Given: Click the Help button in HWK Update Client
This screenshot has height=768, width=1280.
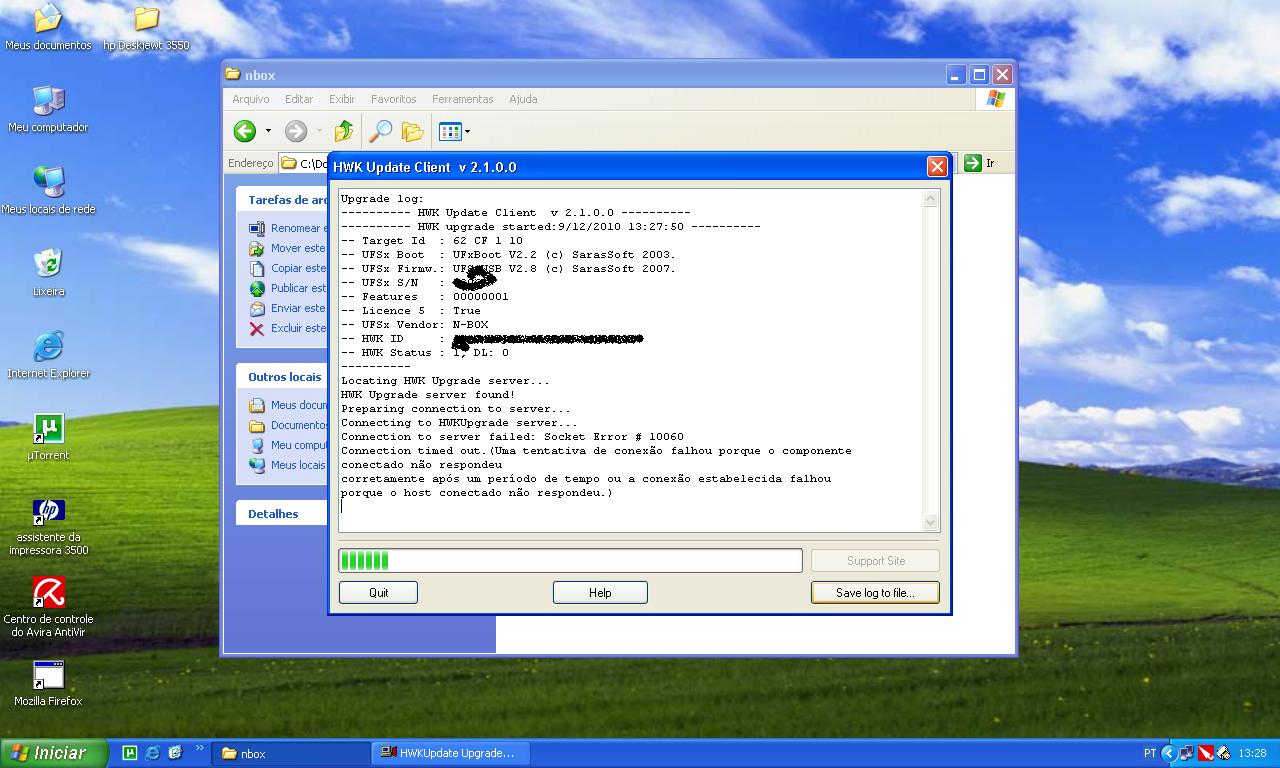Looking at the screenshot, I should [600, 593].
